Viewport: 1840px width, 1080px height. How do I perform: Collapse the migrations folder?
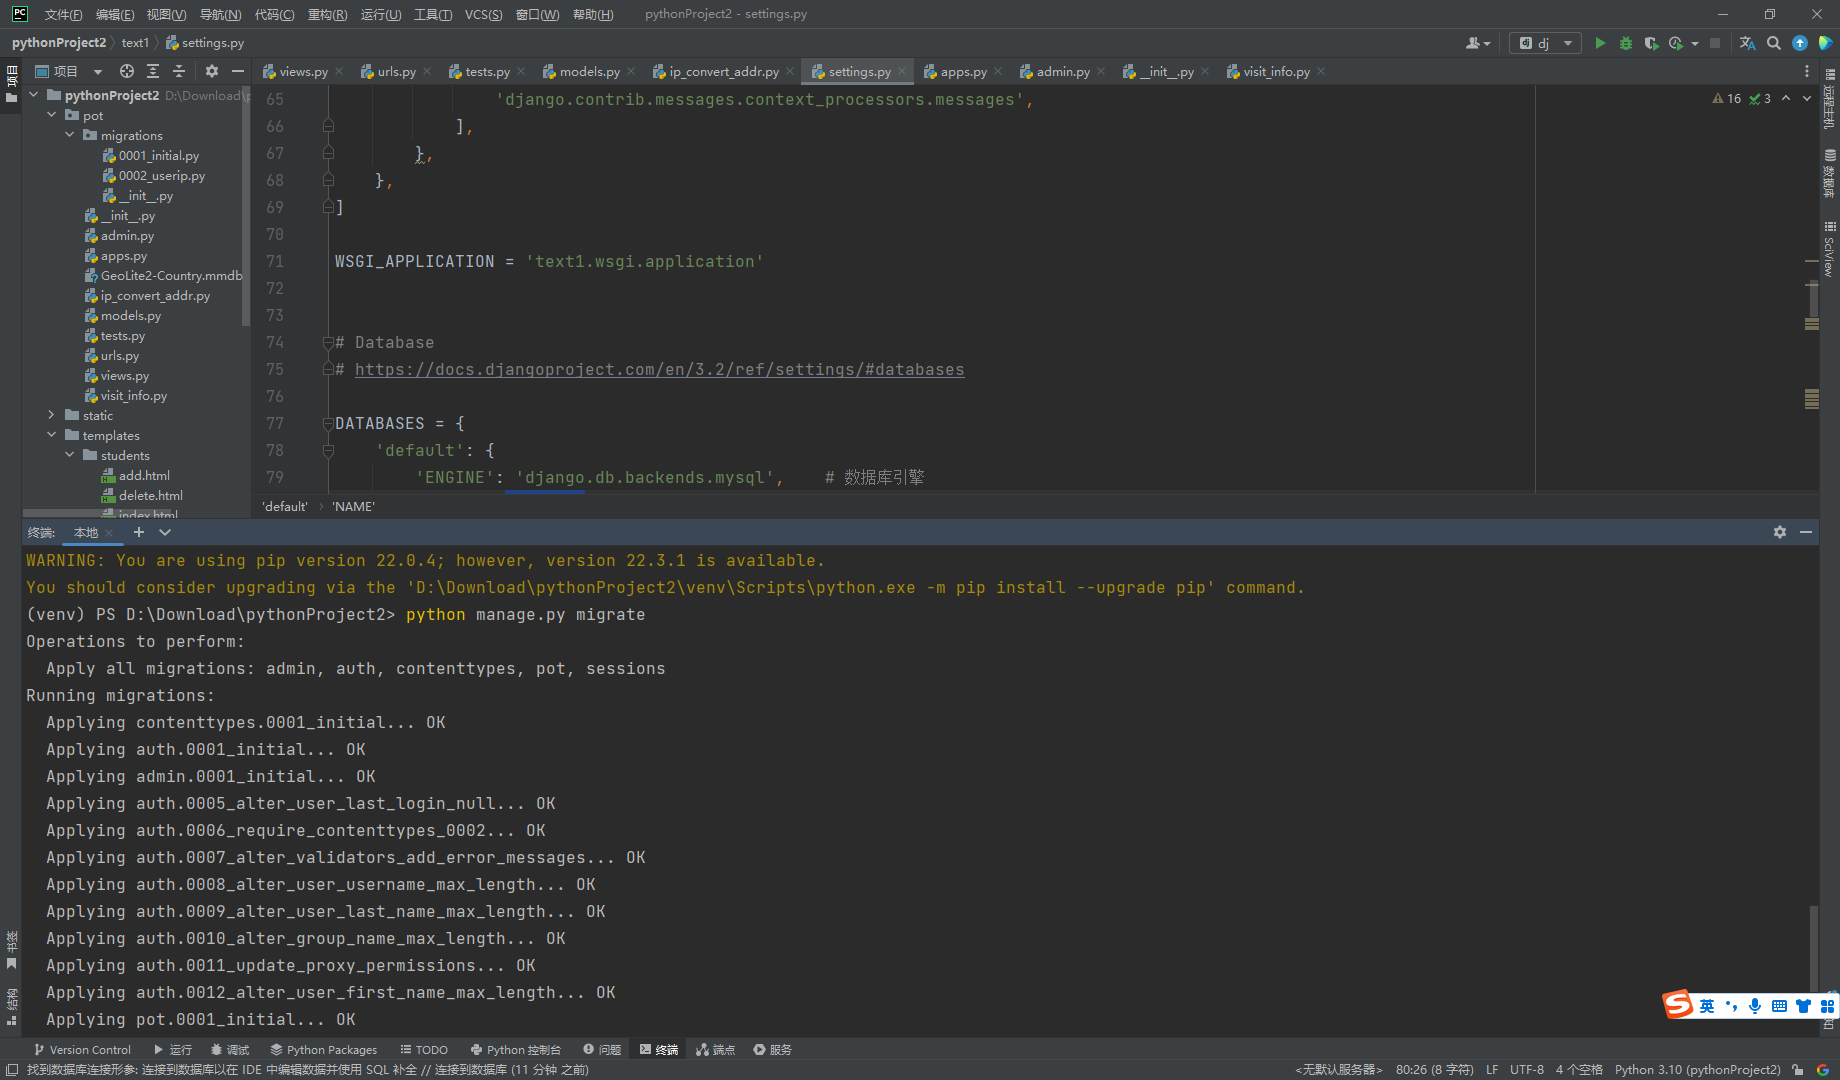pos(70,135)
